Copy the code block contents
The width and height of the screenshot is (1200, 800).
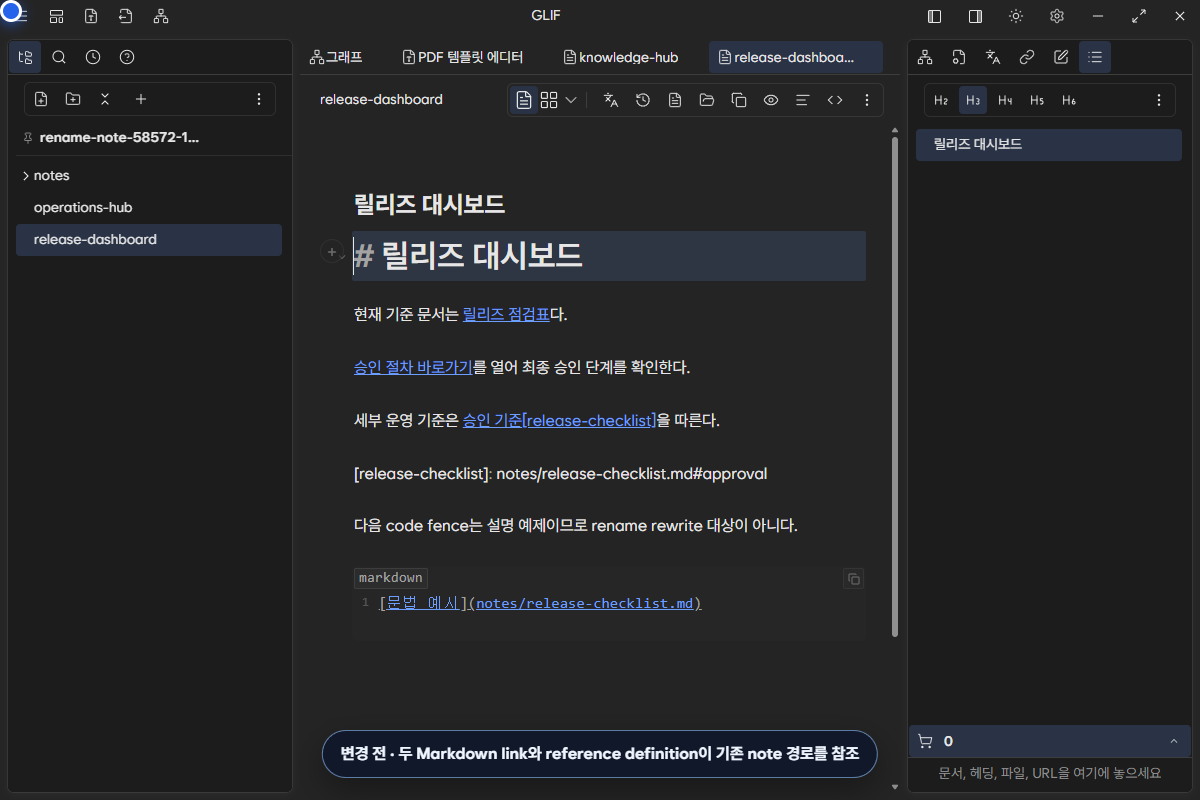(x=853, y=579)
